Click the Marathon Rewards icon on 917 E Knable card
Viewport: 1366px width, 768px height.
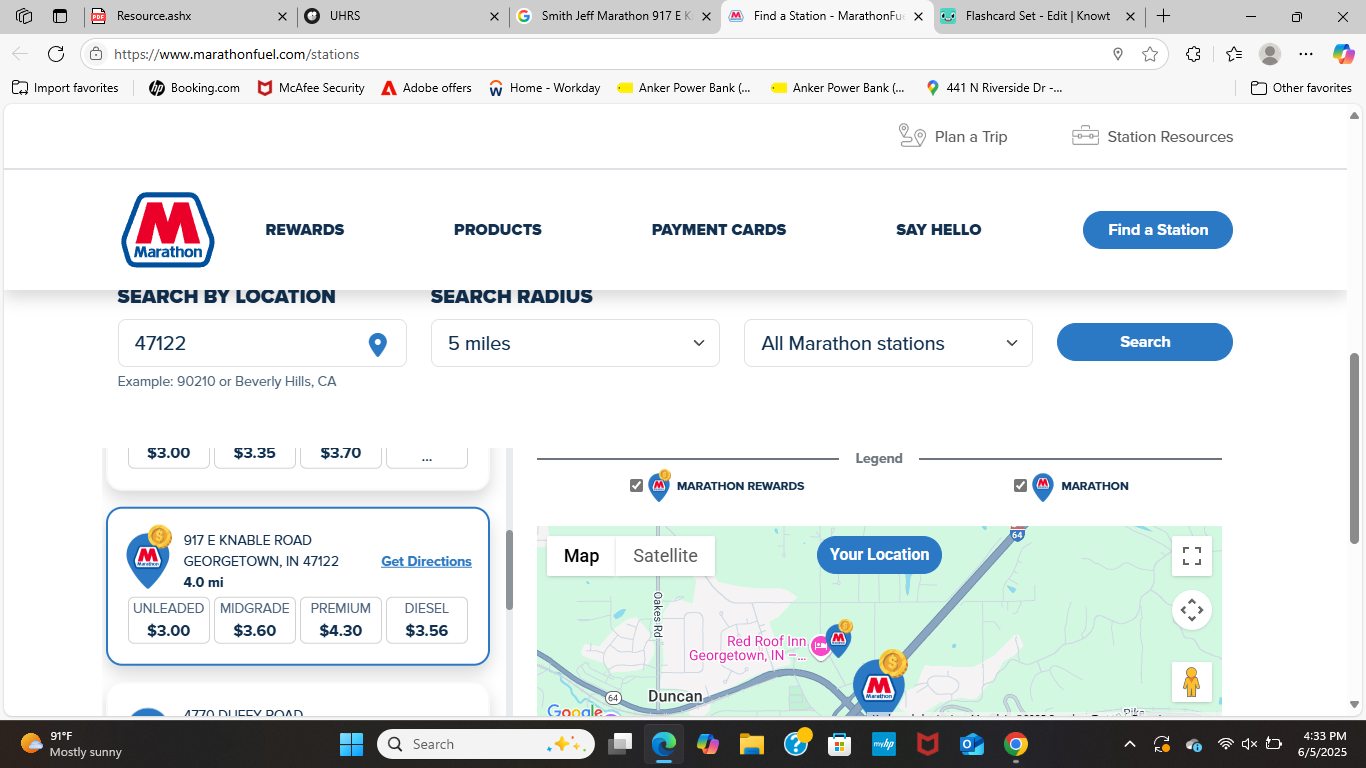tap(148, 557)
